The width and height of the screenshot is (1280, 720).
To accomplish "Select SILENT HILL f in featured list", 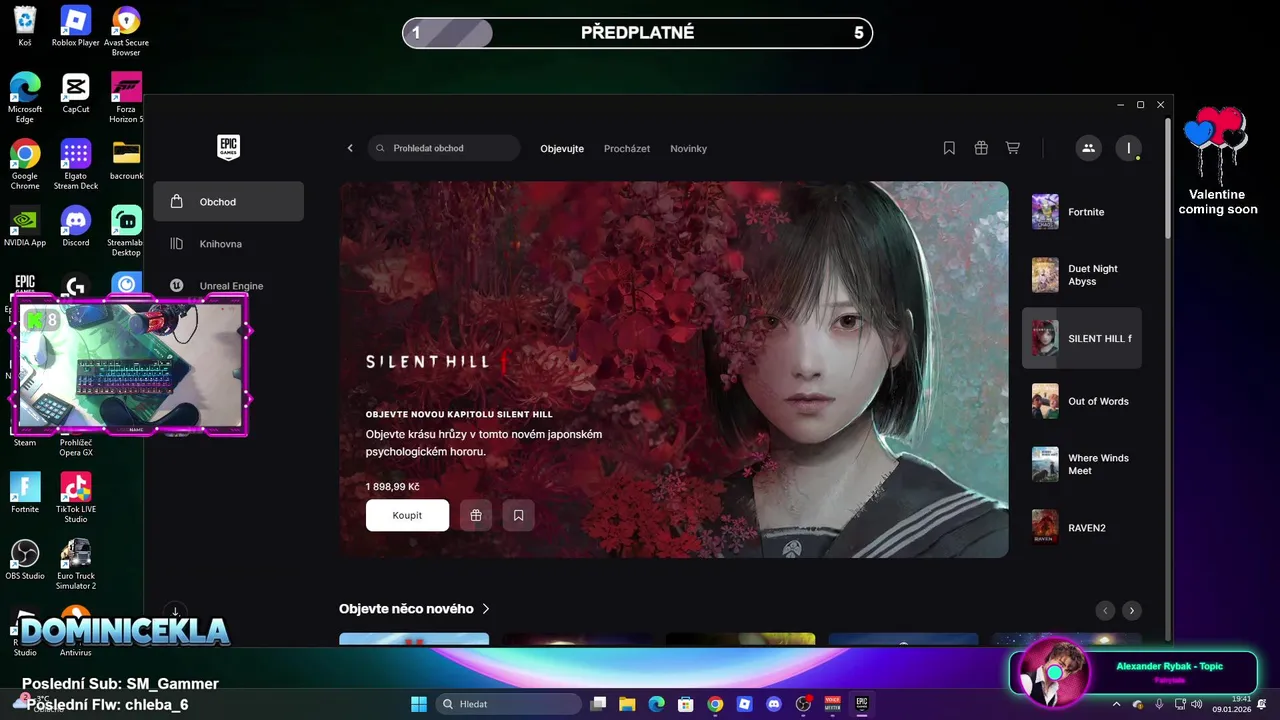I will pos(1081,338).
